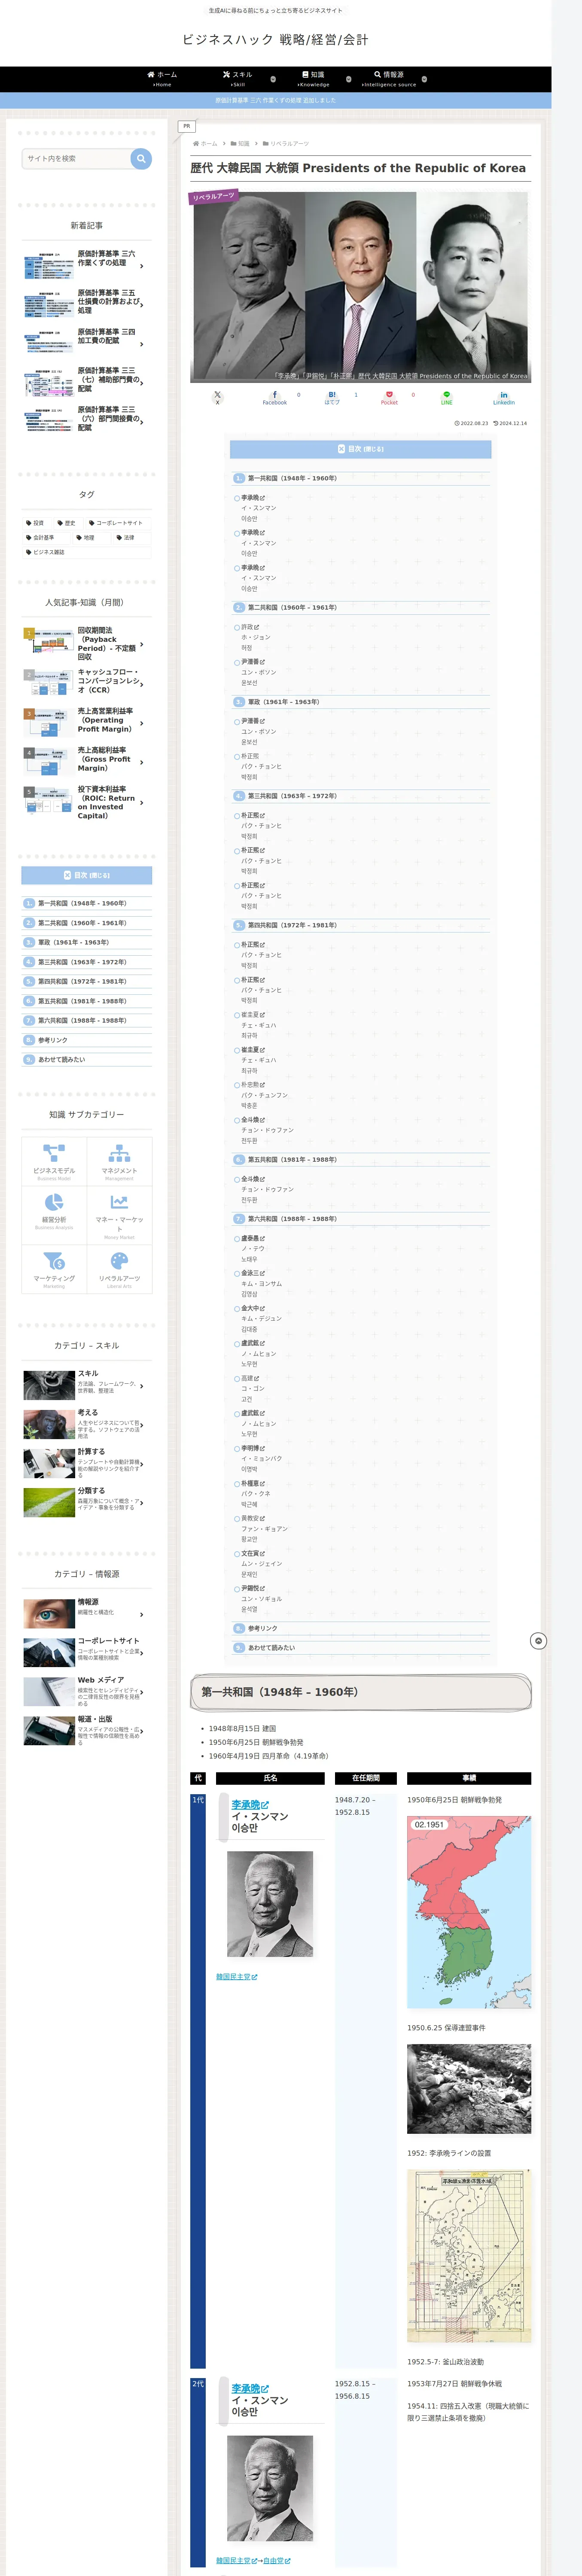Share the article on Facebook

pyautogui.click(x=275, y=397)
